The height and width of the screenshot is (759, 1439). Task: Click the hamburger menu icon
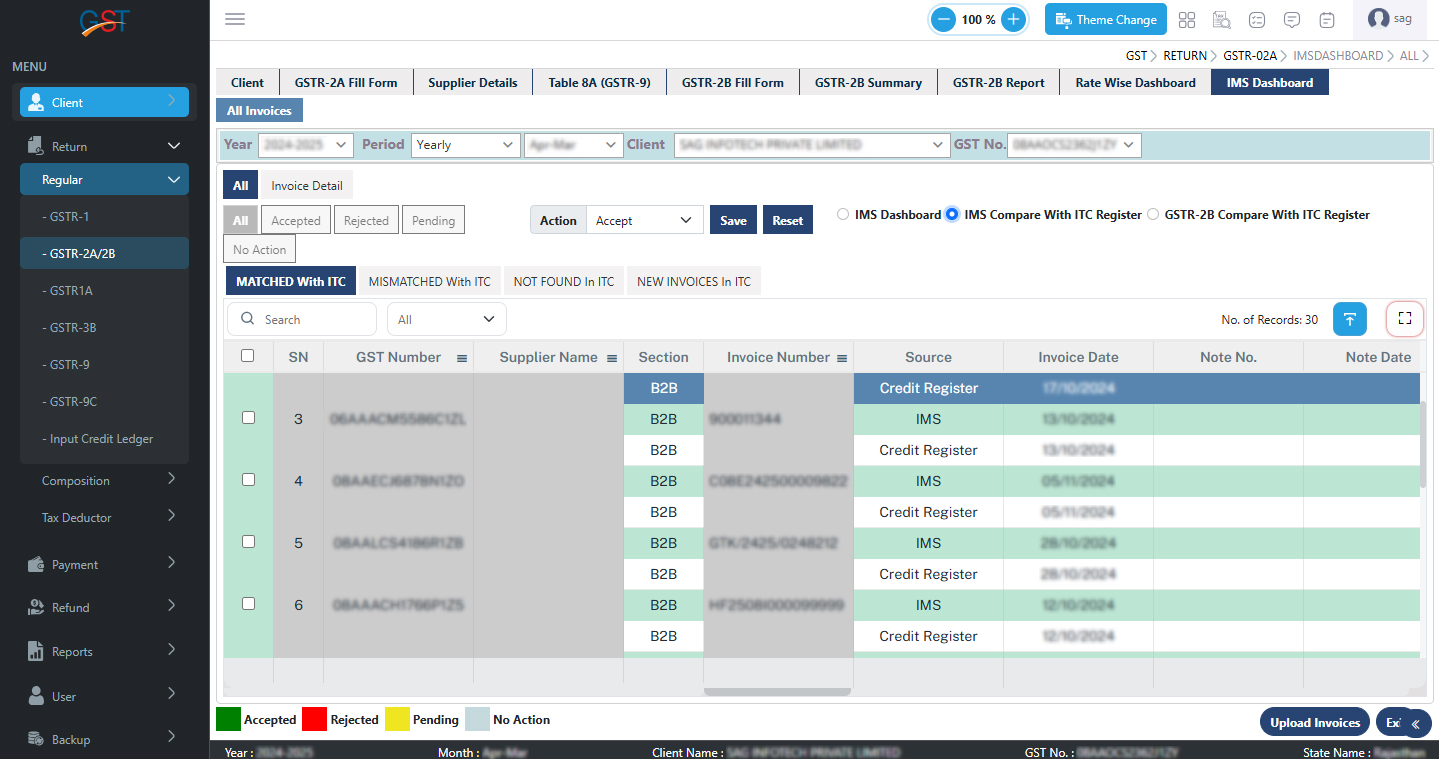(x=235, y=19)
